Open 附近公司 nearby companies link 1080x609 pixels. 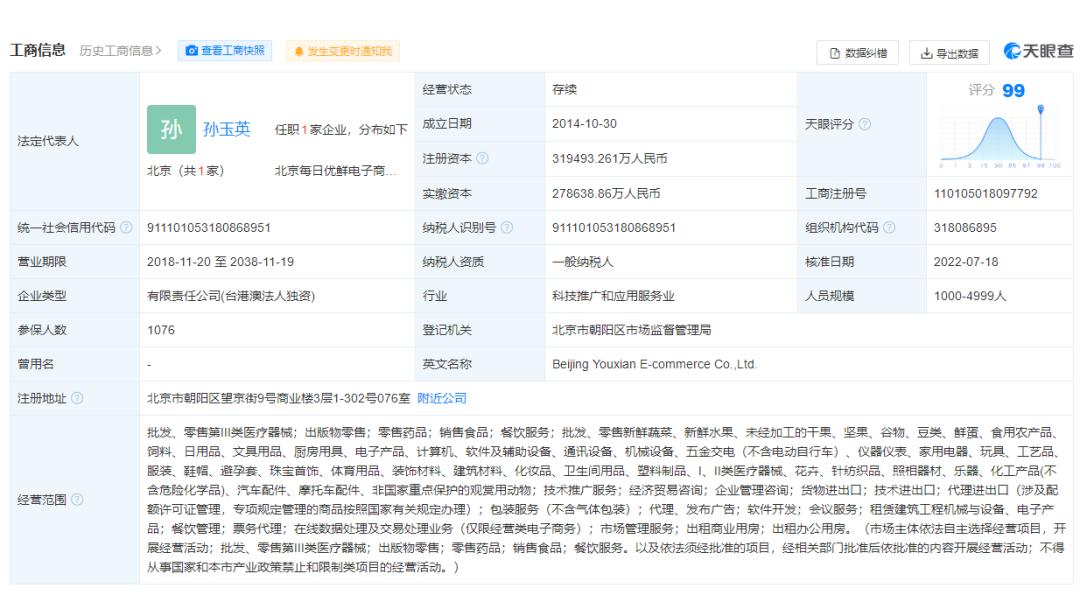[x=442, y=399]
